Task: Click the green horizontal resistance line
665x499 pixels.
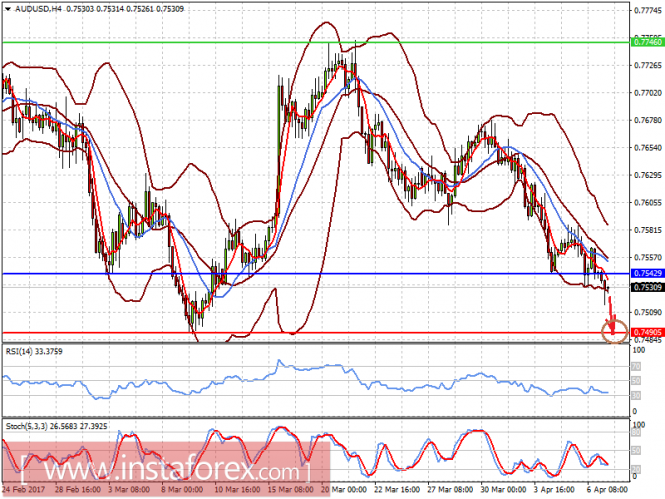Action: tap(316, 42)
